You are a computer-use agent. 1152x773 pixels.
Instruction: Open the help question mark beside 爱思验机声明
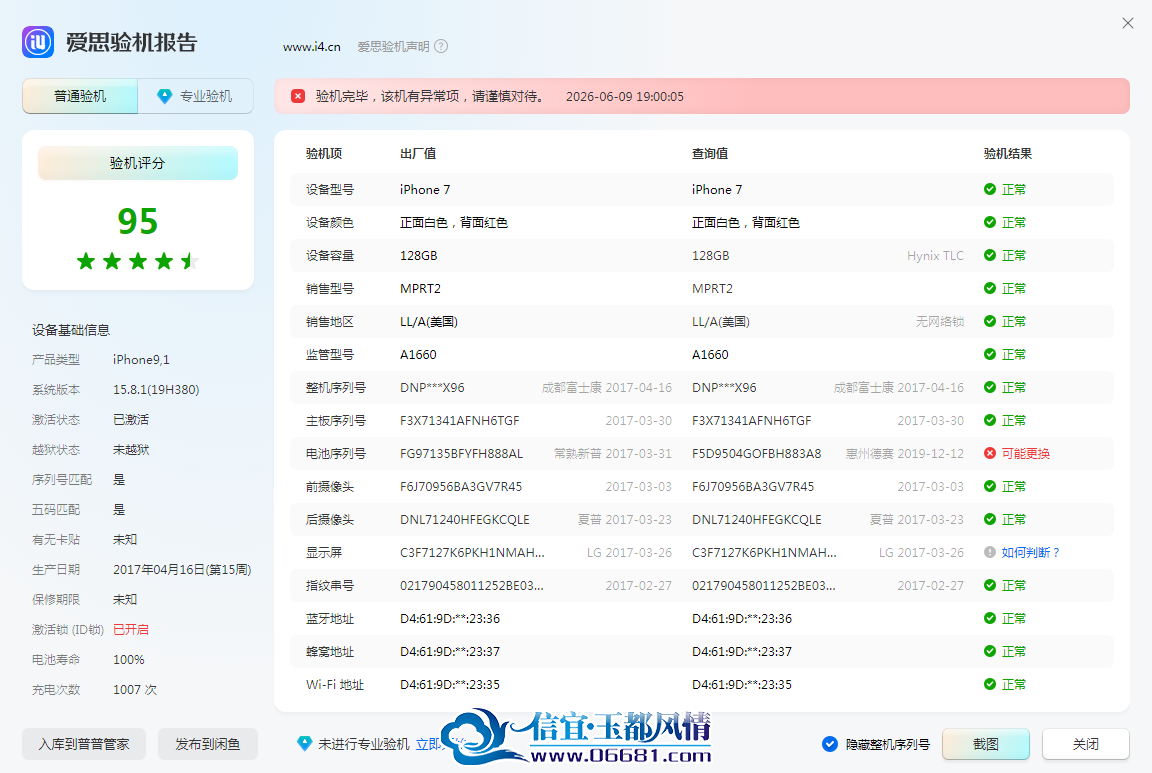tap(441, 46)
